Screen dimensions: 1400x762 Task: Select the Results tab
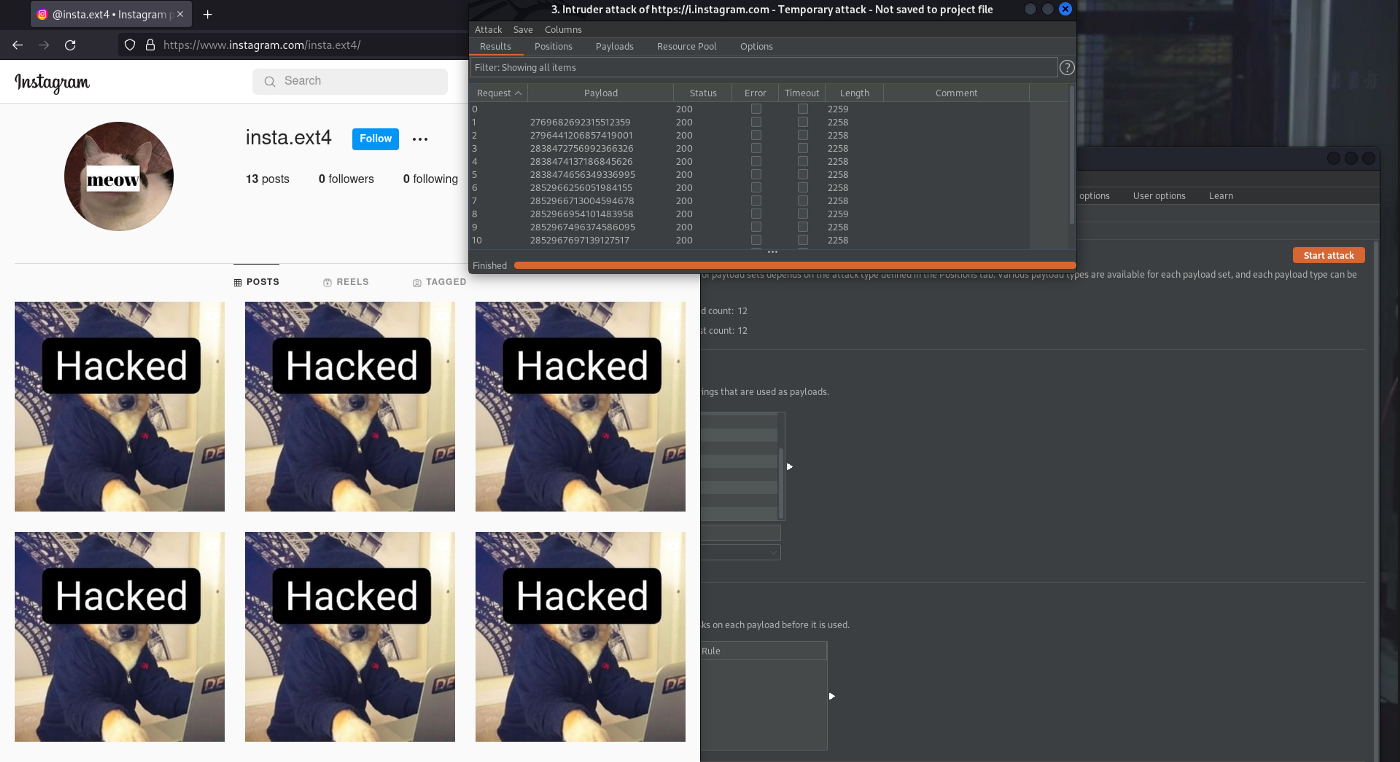coord(495,47)
